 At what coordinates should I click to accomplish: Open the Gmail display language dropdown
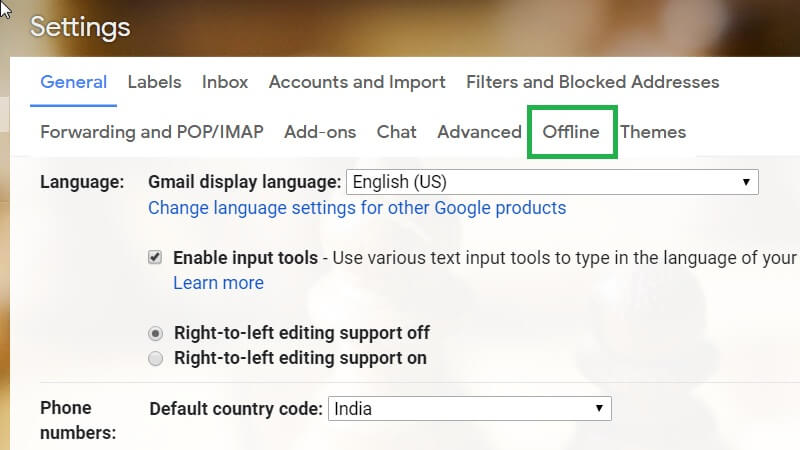tap(552, 182)
